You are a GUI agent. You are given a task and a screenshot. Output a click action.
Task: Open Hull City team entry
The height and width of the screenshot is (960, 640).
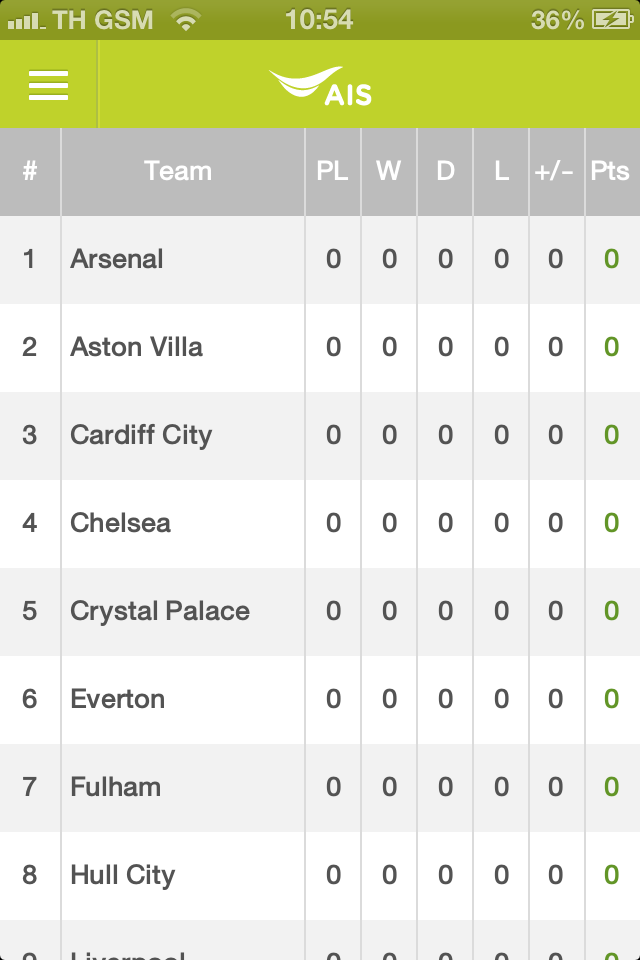tap(123, 875)
